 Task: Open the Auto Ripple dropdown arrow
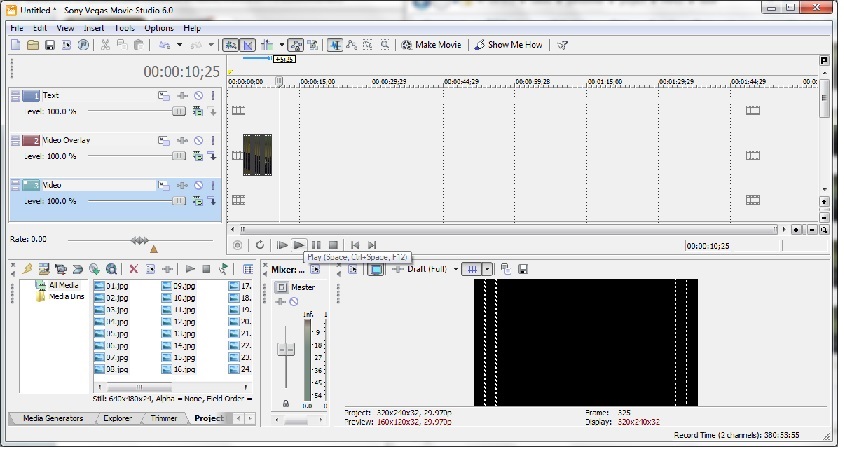tap(282, 45)
